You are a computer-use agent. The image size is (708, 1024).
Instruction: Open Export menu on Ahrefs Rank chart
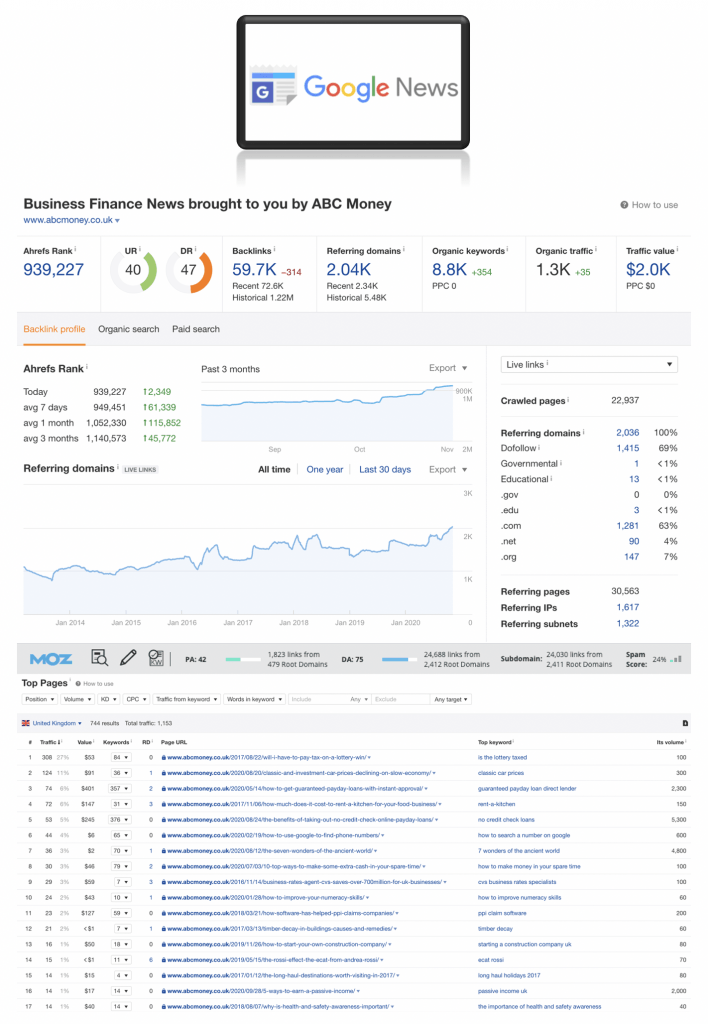click(x=448, y=368)
